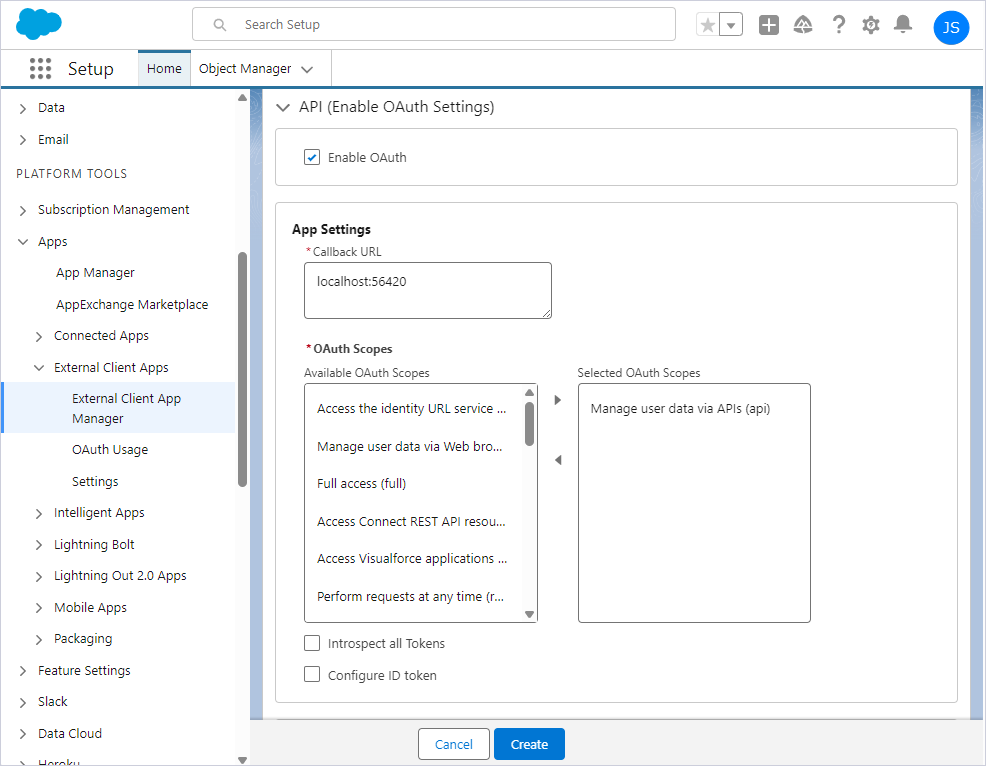
Task: Open AppExchange Marketplace in sidebar
Action: 131,304
